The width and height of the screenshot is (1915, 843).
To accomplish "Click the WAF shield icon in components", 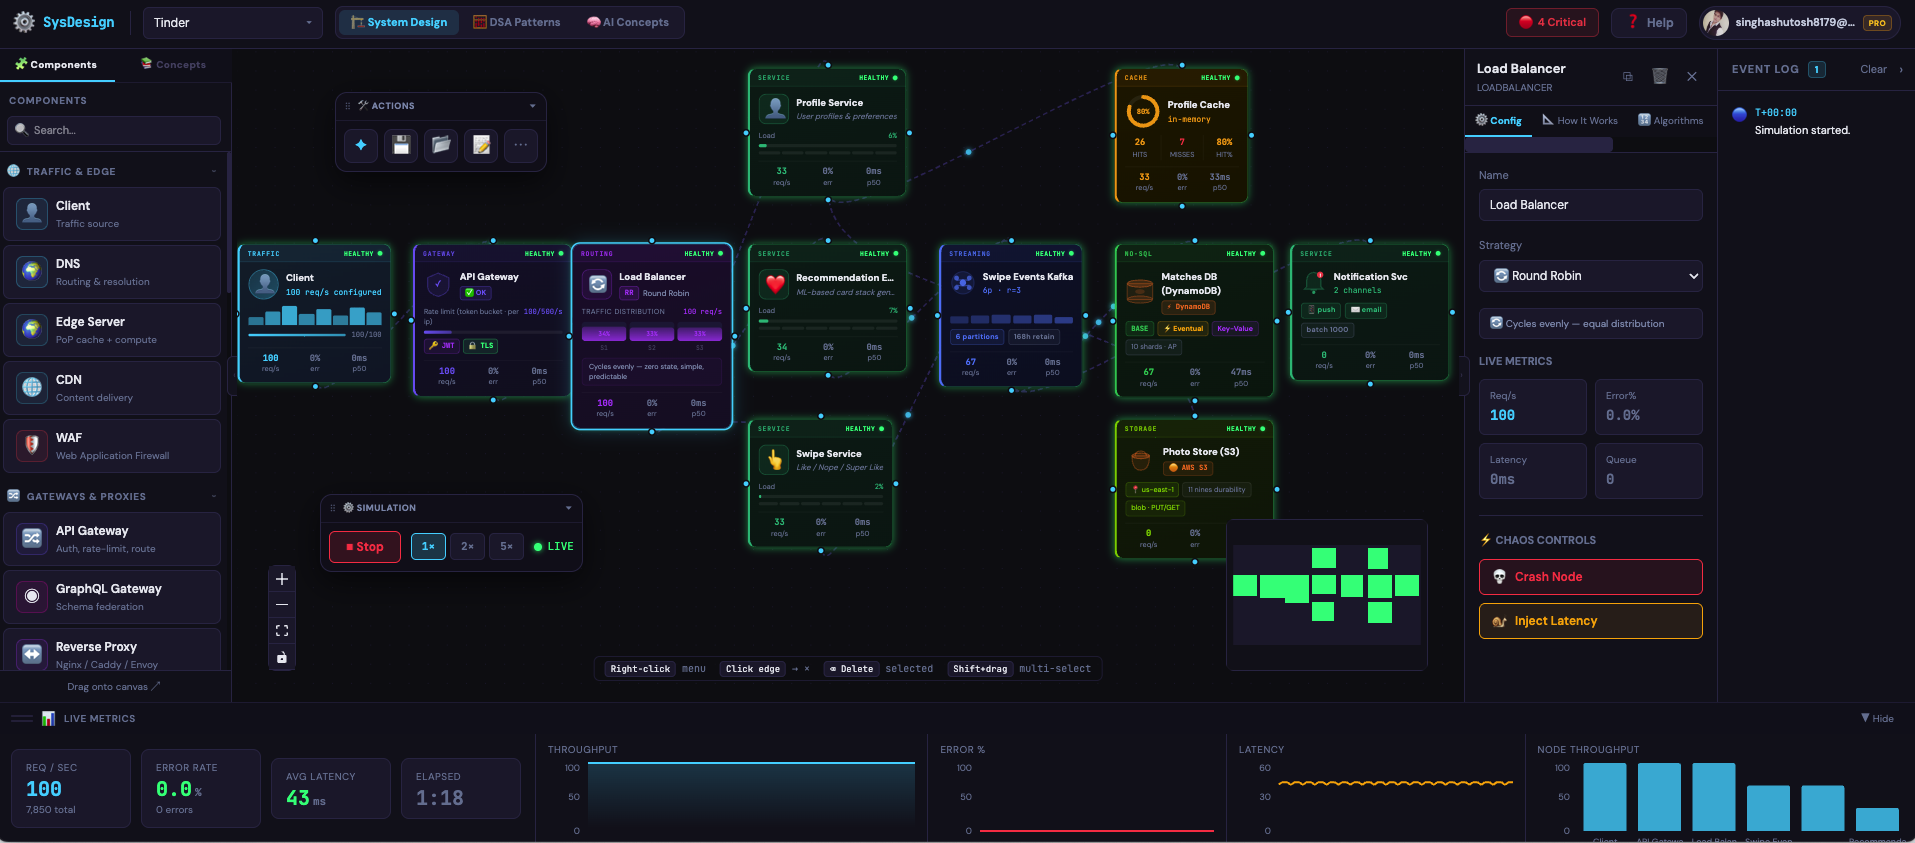I will pos(32,446).
